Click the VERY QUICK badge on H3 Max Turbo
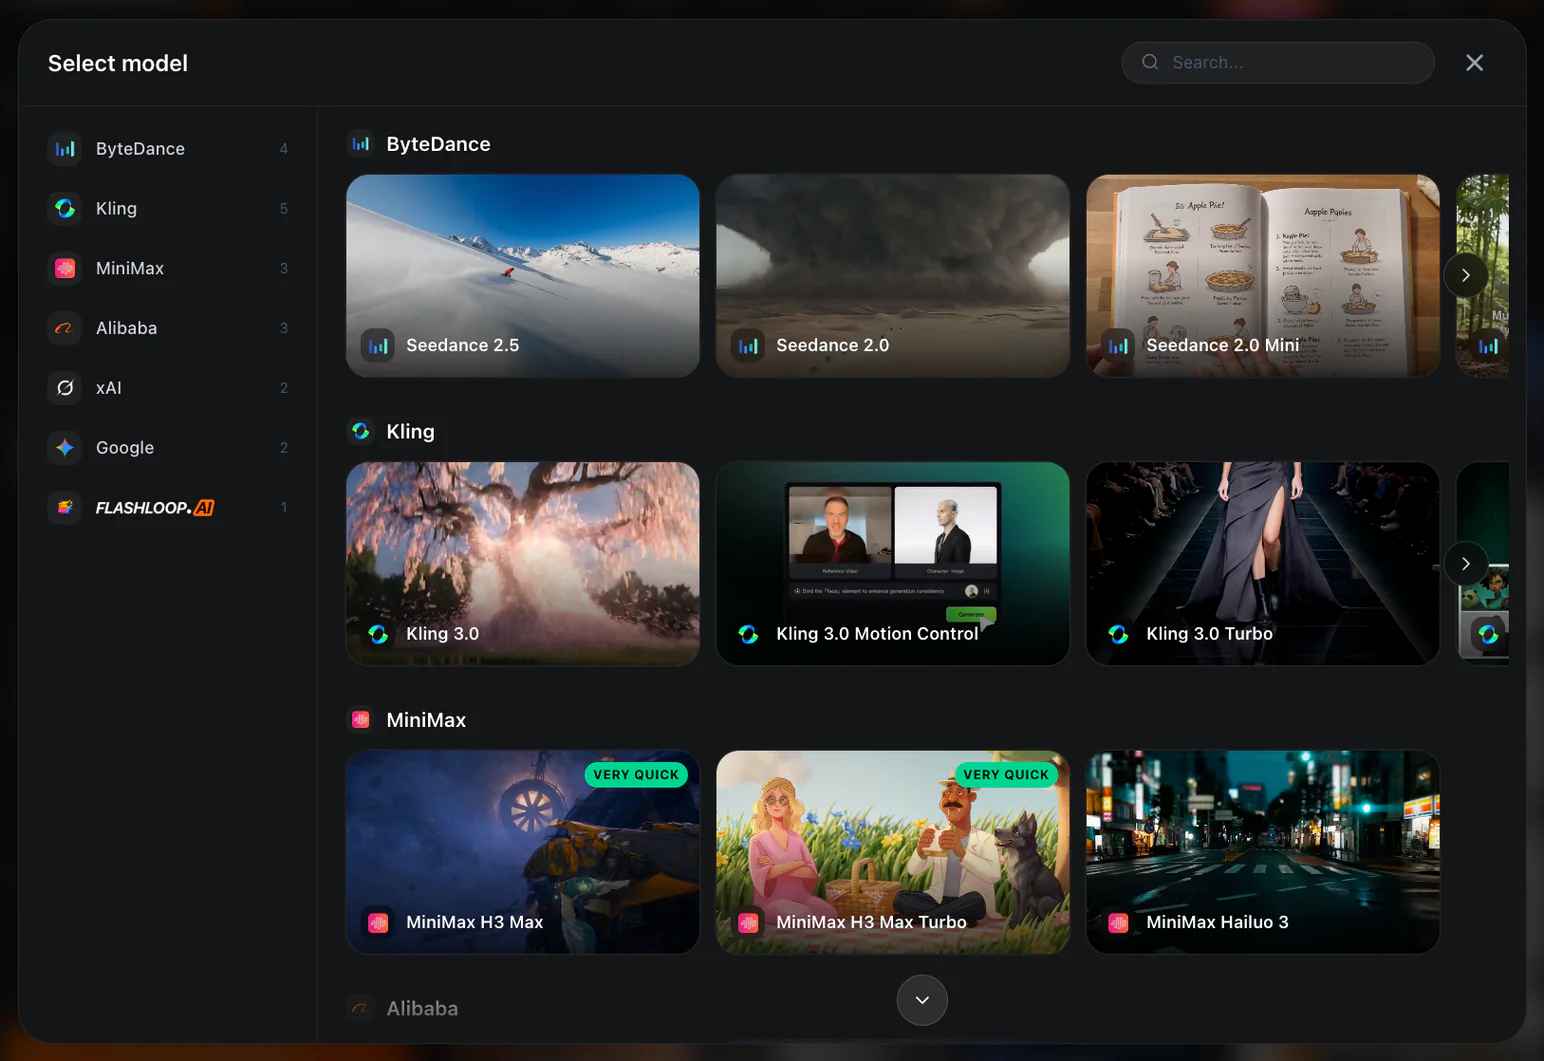 [x=1006, y=774]
